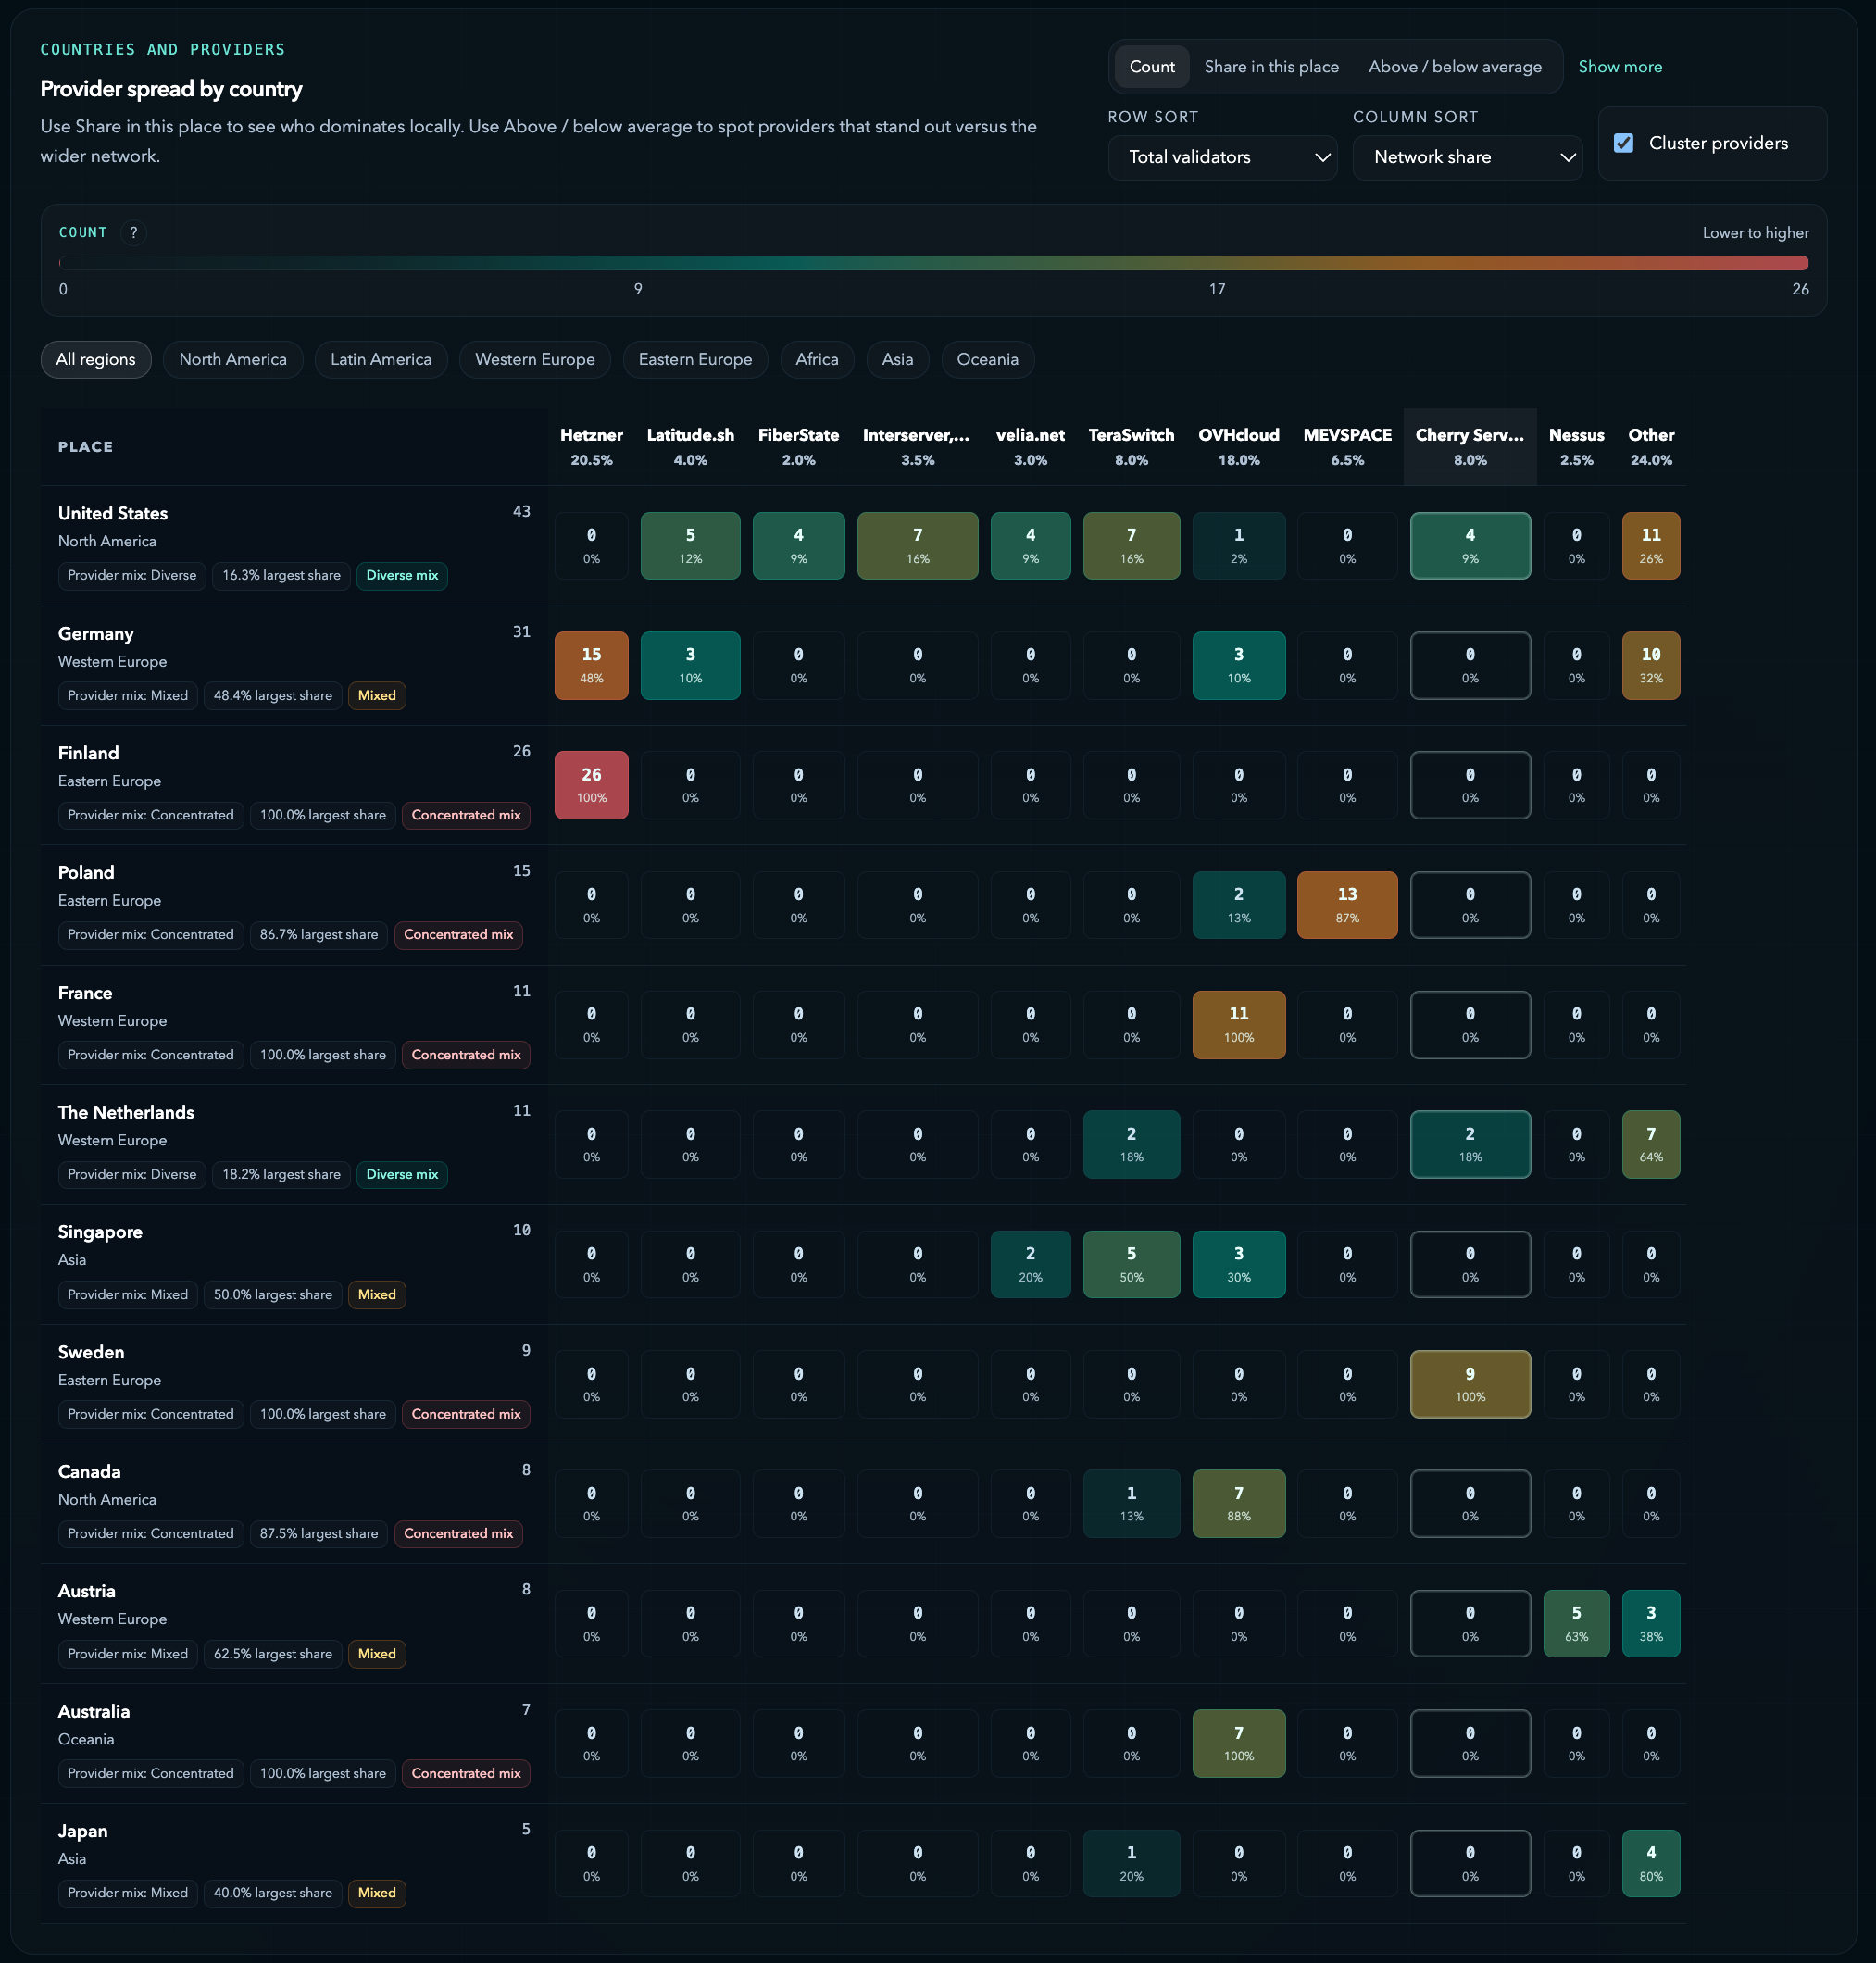The width and height of the screenshot is (1876, 1963).
Task: Filter the table by Western Europe region
Action: 535,359
